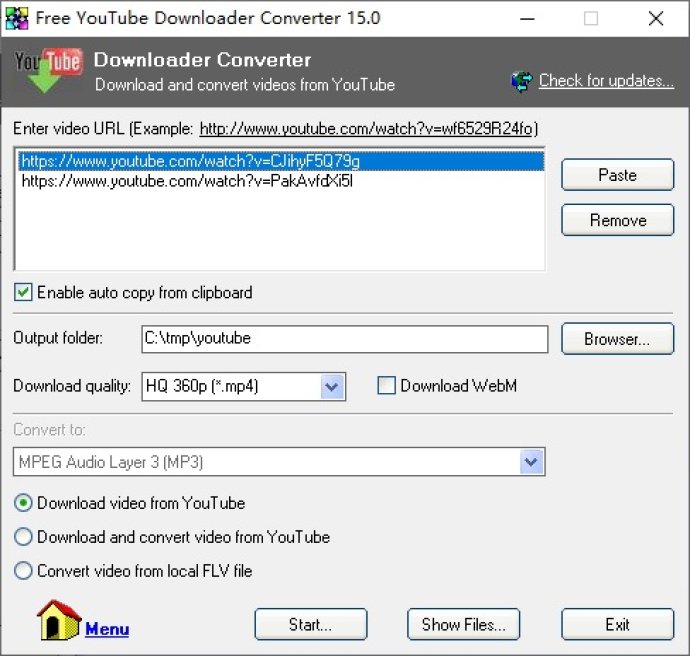This screenshot has width=690, height=656.
Task: Click the Remove button
Action: tap(617, 220)
